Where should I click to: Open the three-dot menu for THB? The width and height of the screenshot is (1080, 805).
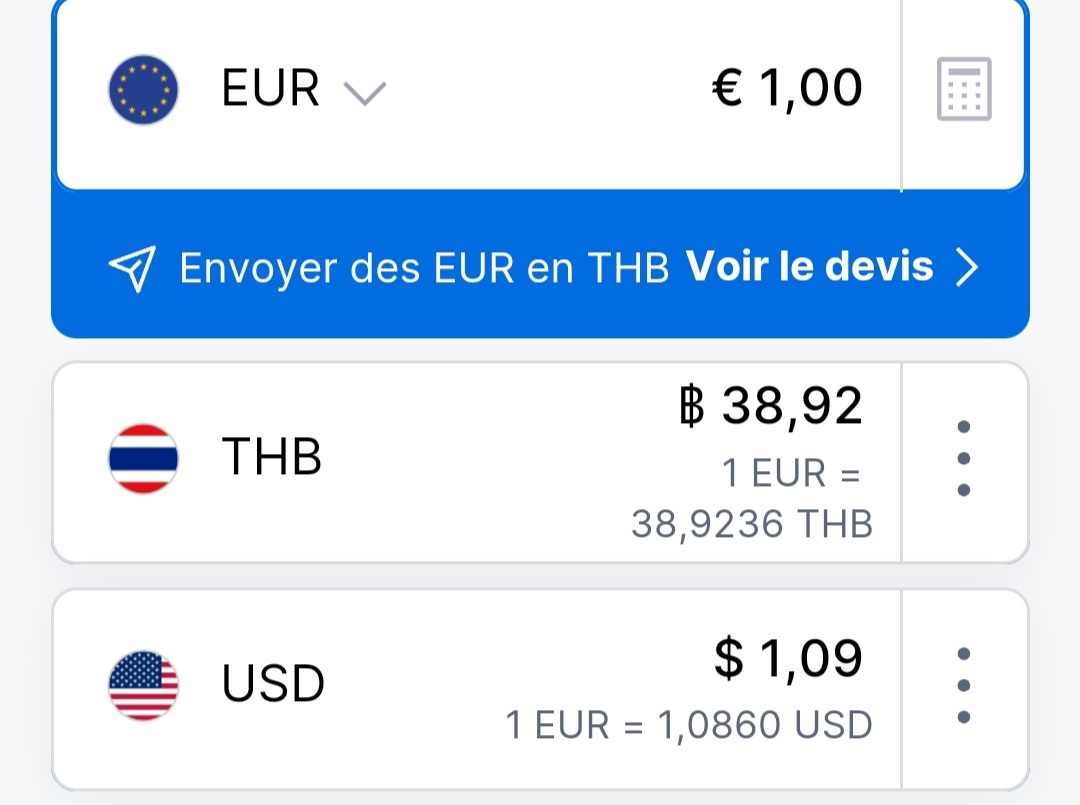pyautogui.click(x=964, y=458)
